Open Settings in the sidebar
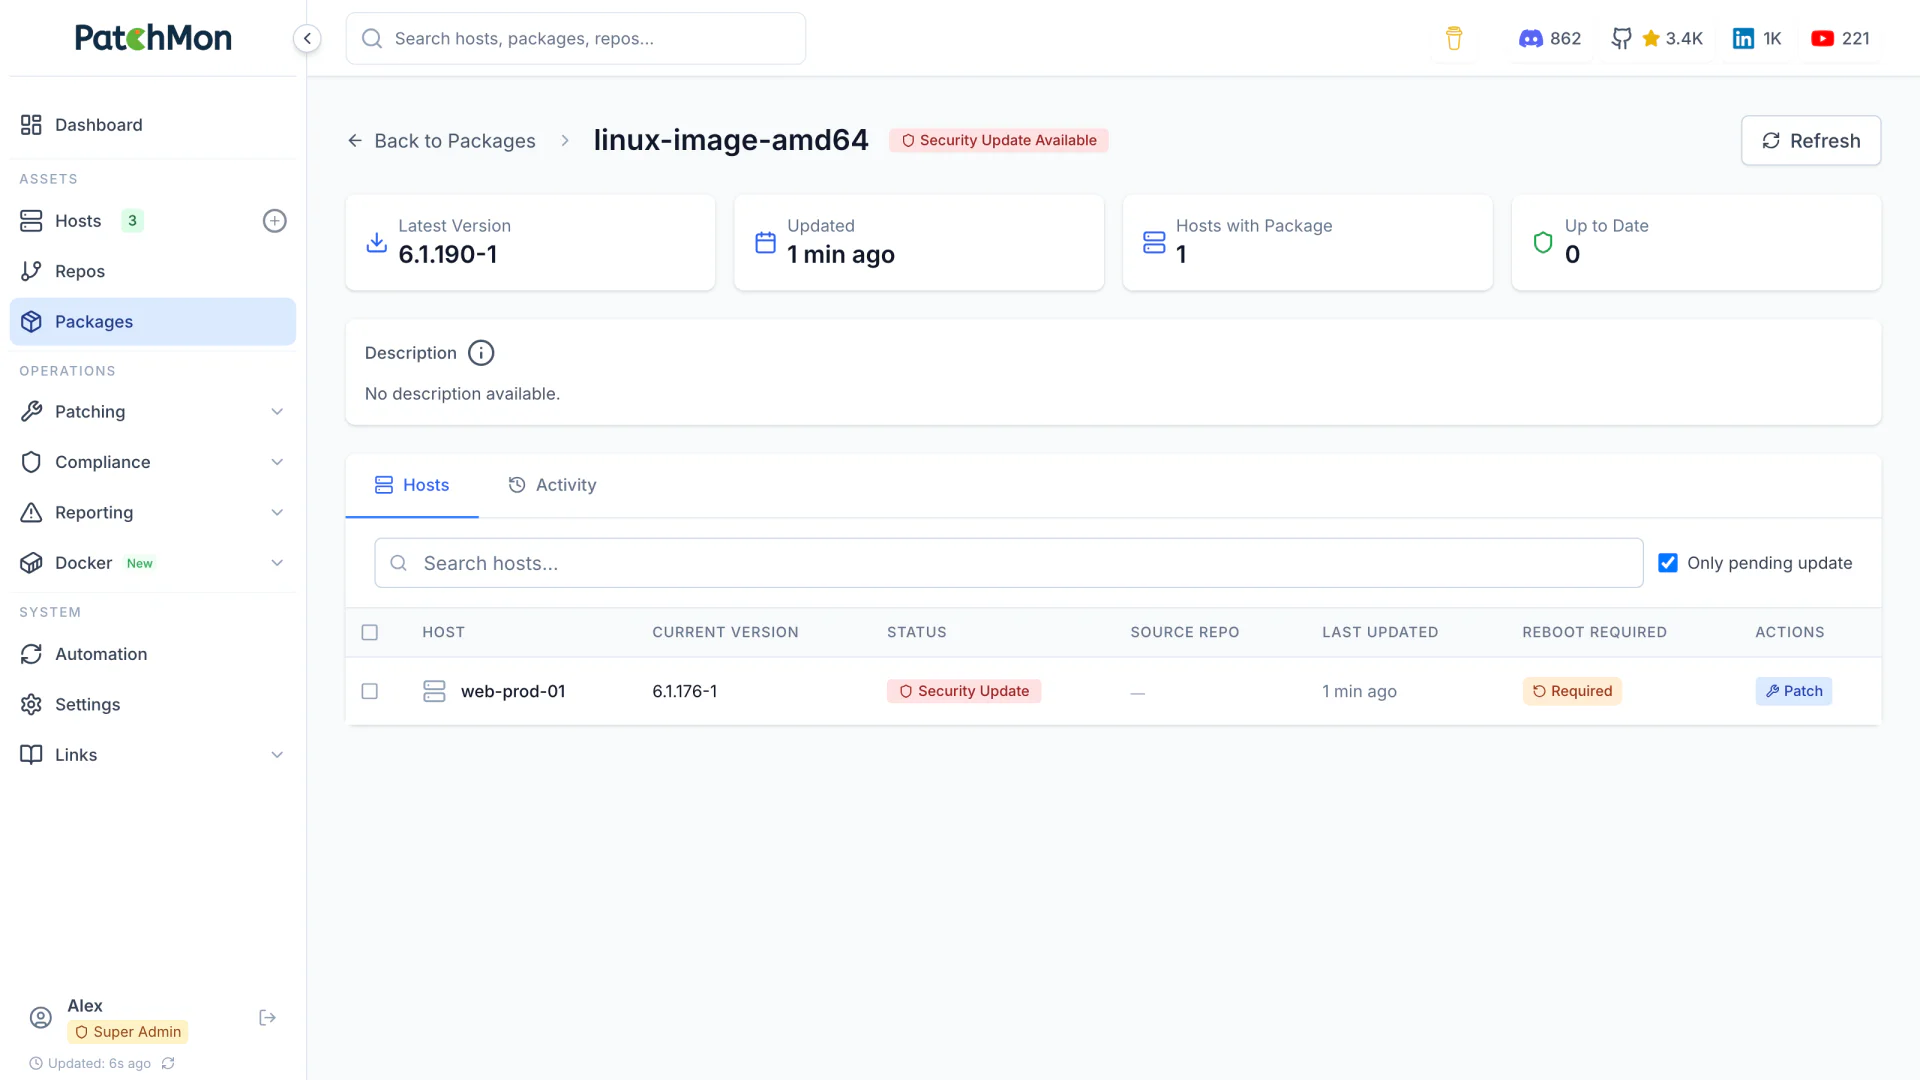The height and width of the screenshot is (1080, 1920). point(153,704)
